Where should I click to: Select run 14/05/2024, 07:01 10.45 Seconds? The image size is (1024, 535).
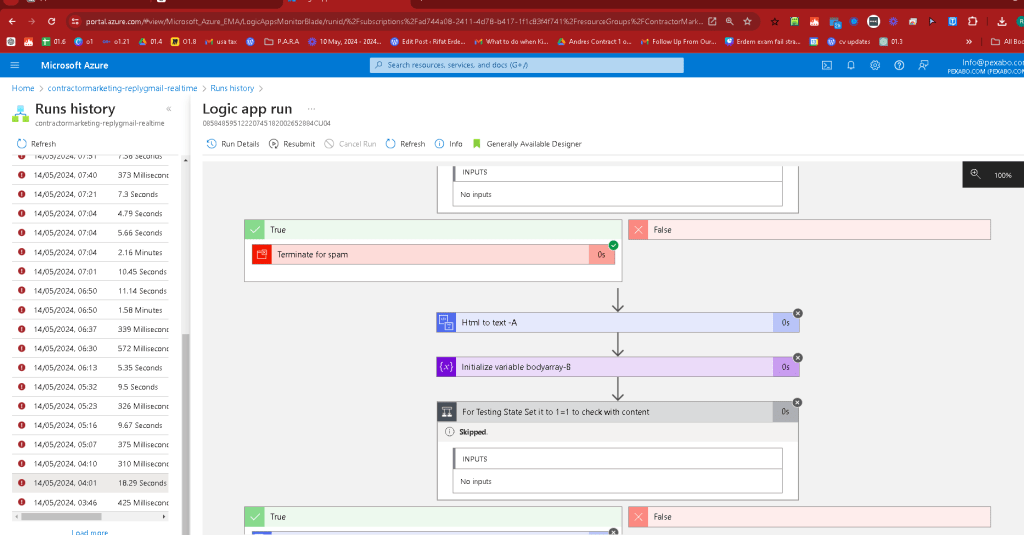tap(90, 272)
